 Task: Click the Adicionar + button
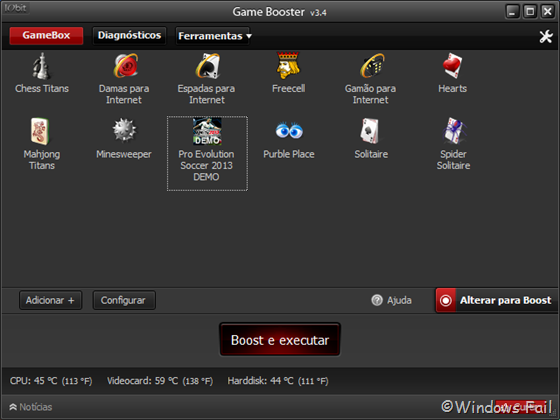50,300
